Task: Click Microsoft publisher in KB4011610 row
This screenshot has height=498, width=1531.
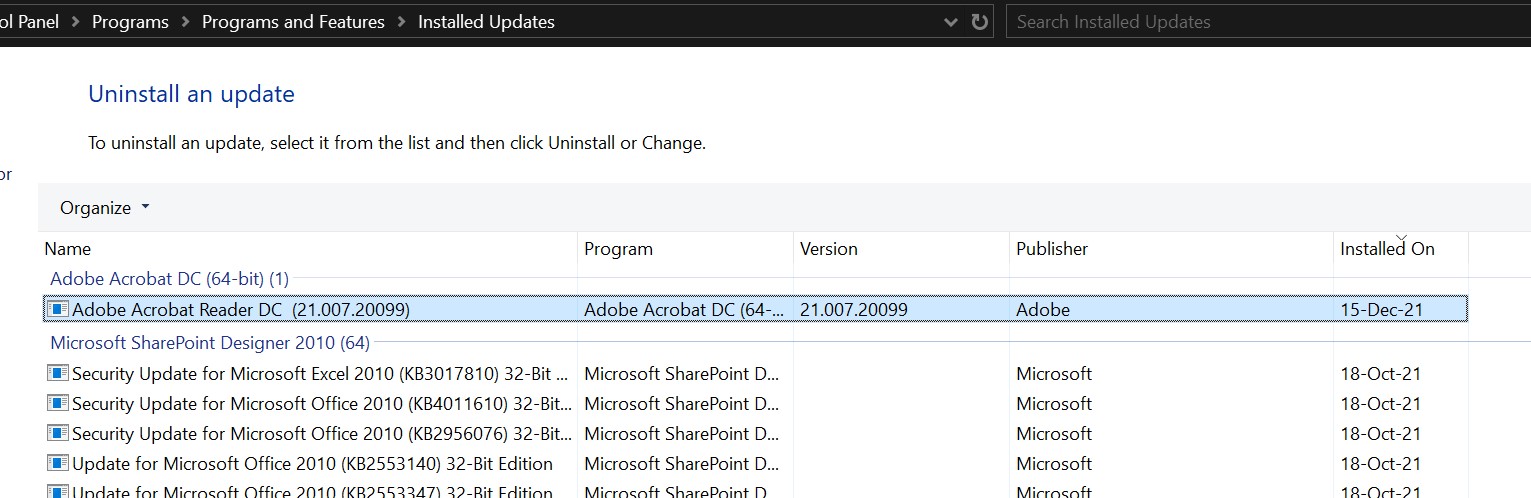Action: (1054, 404)
